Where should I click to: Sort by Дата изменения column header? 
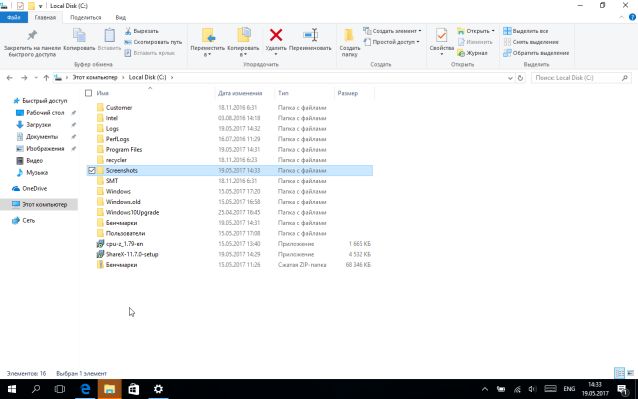coord(240,93)
